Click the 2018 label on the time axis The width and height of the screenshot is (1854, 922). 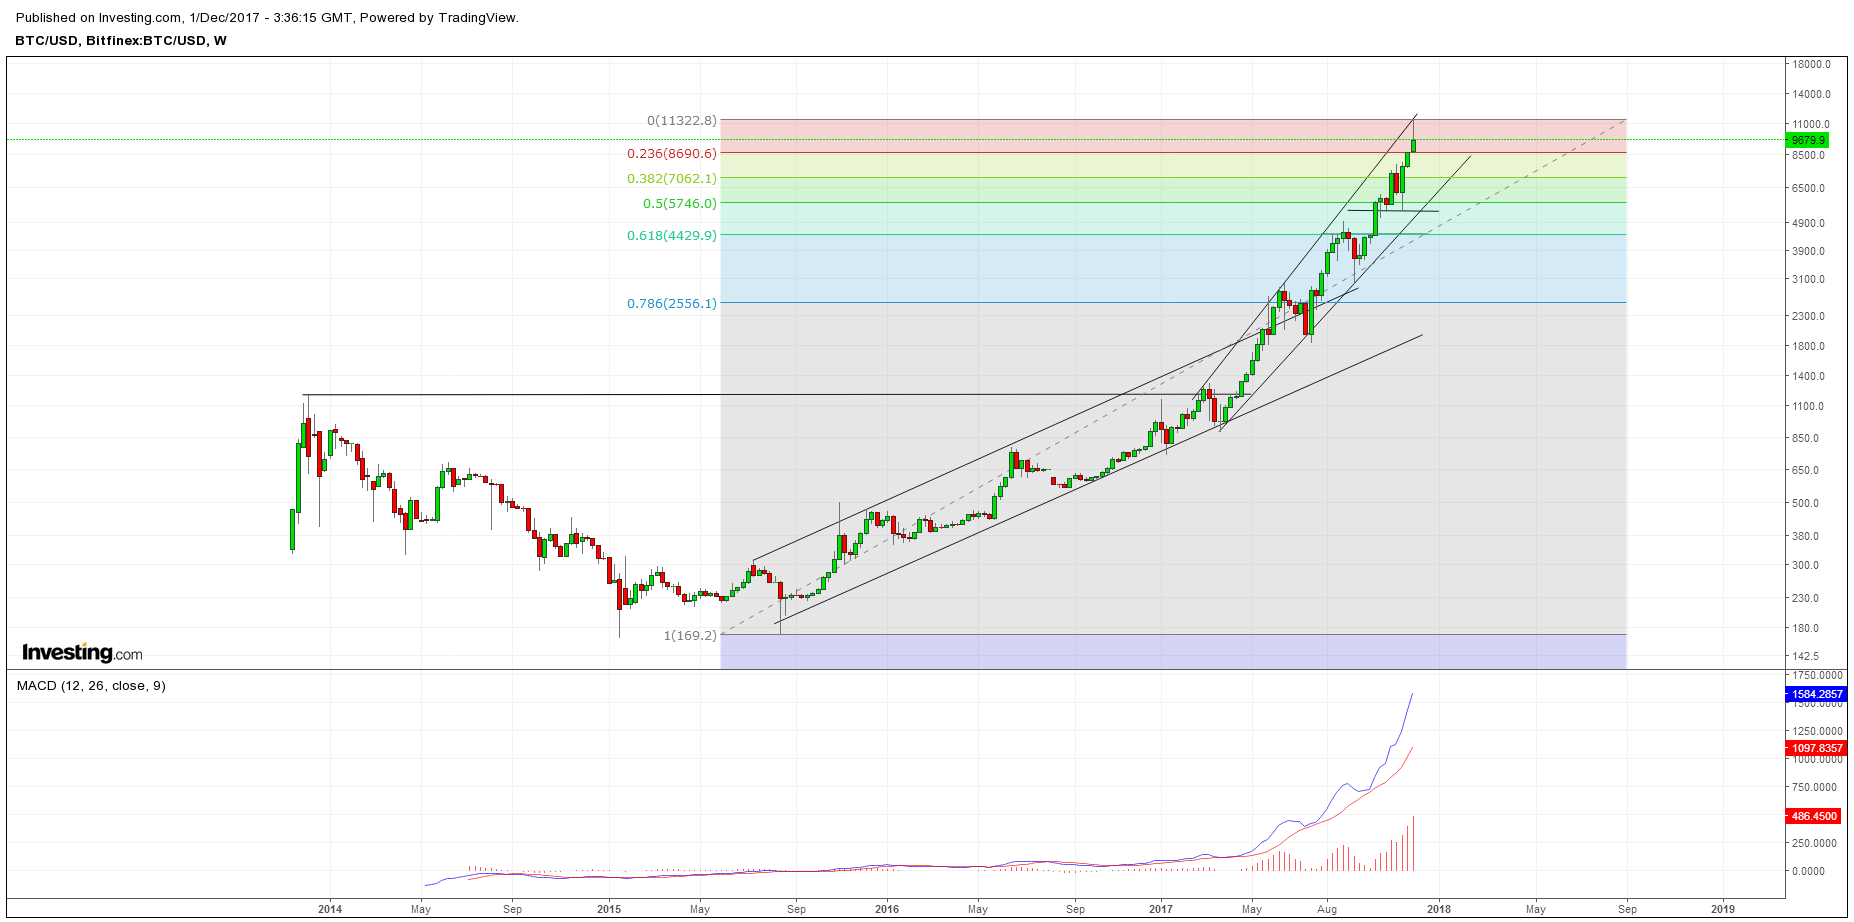click(1439, 909)
